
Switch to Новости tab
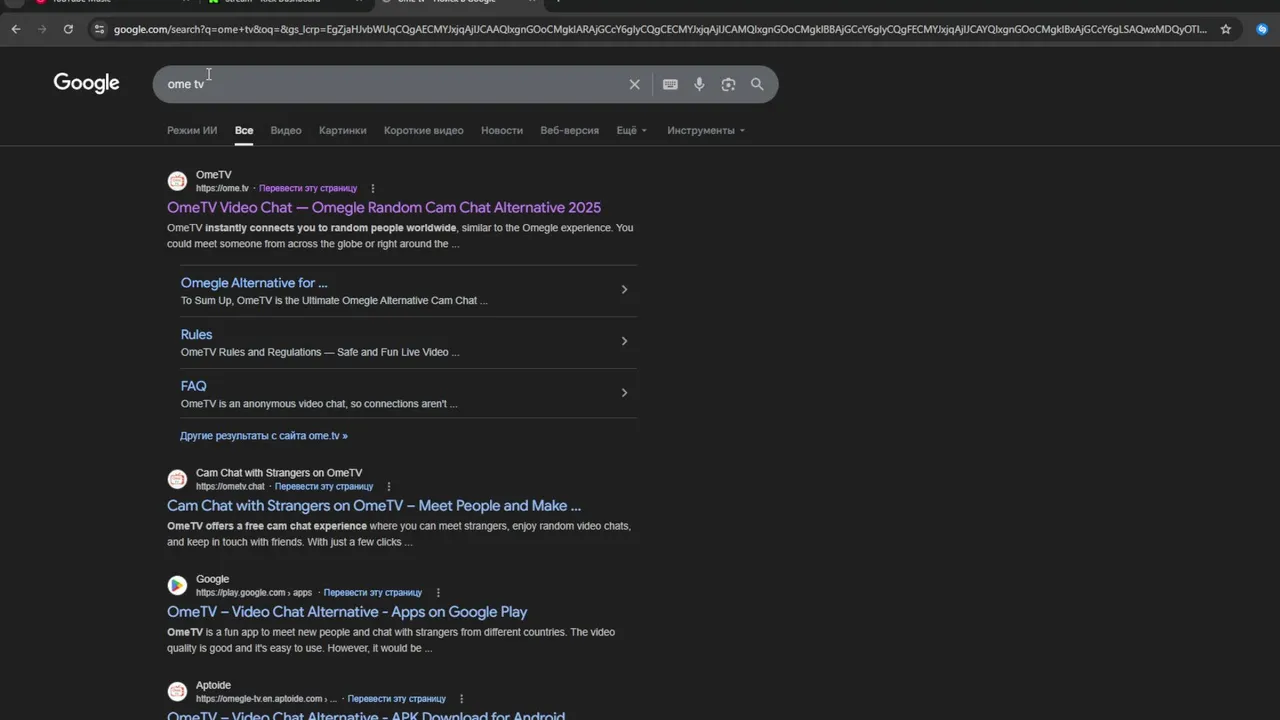(x=502, y=130)
